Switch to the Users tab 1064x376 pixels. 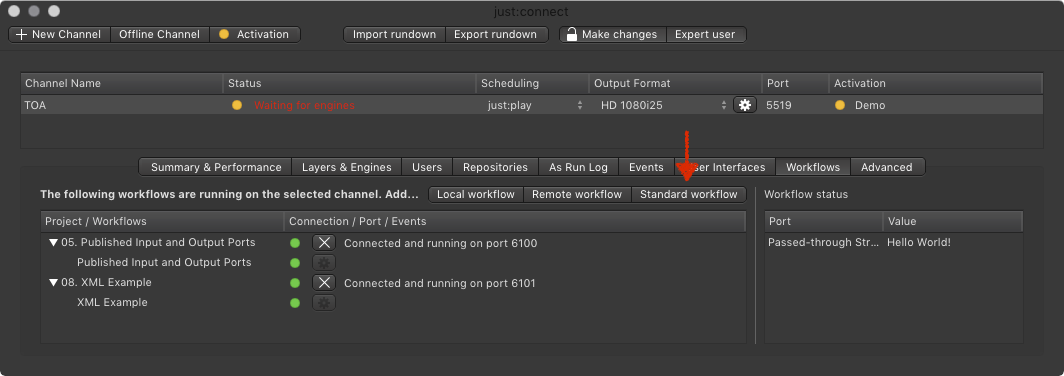click(427, 167)
